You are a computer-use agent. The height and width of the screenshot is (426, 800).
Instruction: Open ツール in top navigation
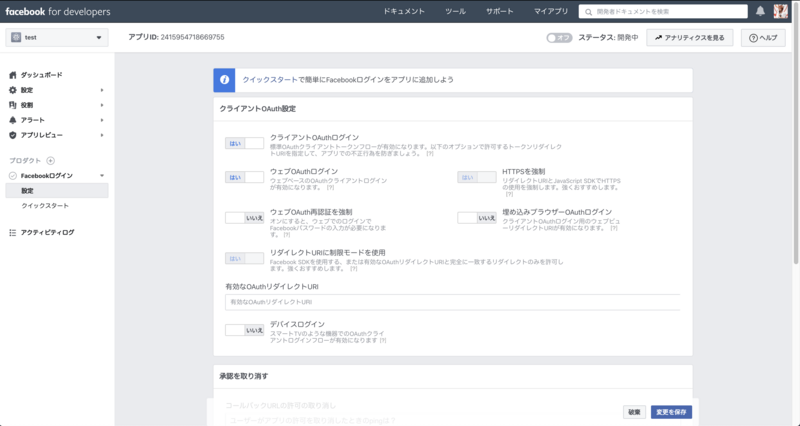click(x=455, y=11)
